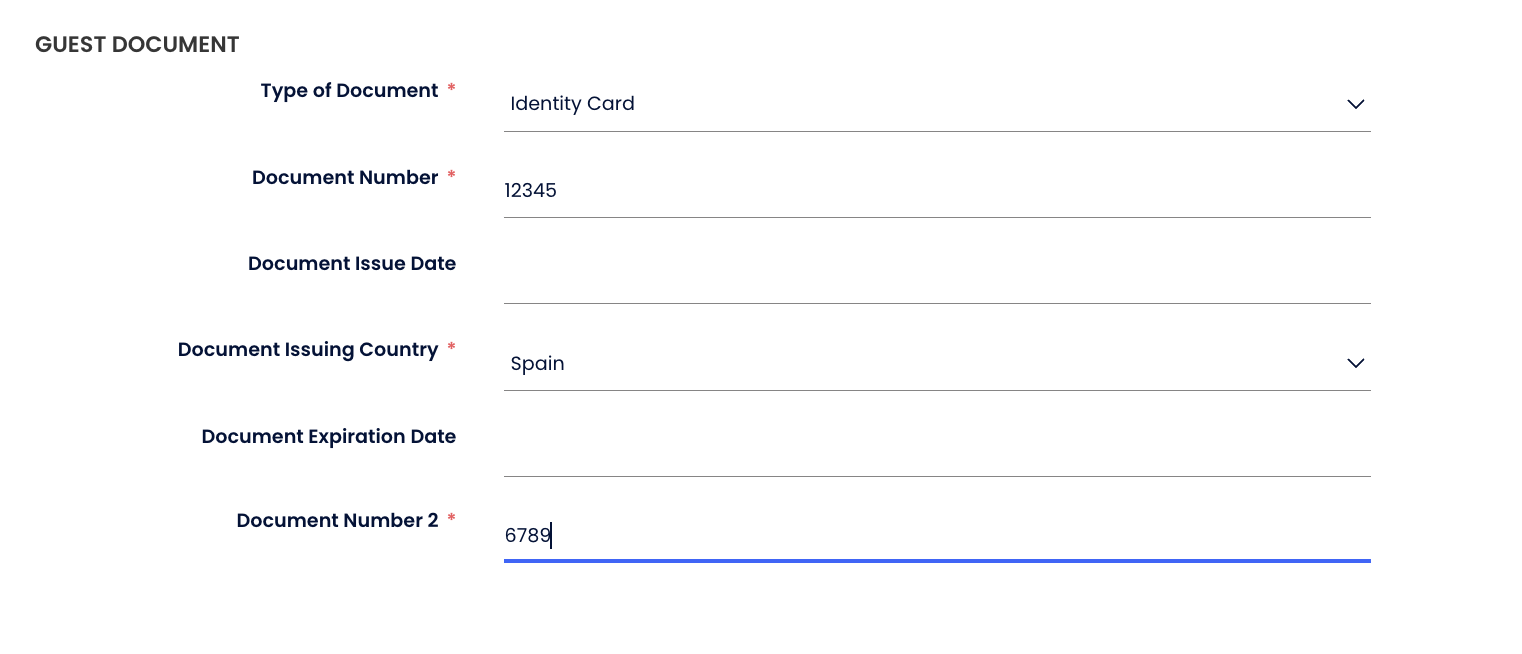Click the "Type of Document" label
Screen dimensions: 1522x654
coord(349,91)
